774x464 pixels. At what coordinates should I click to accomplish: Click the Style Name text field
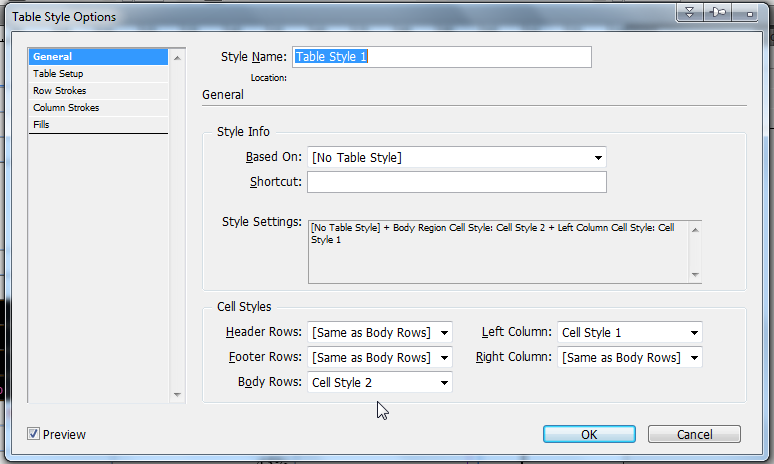coord(441,57)
